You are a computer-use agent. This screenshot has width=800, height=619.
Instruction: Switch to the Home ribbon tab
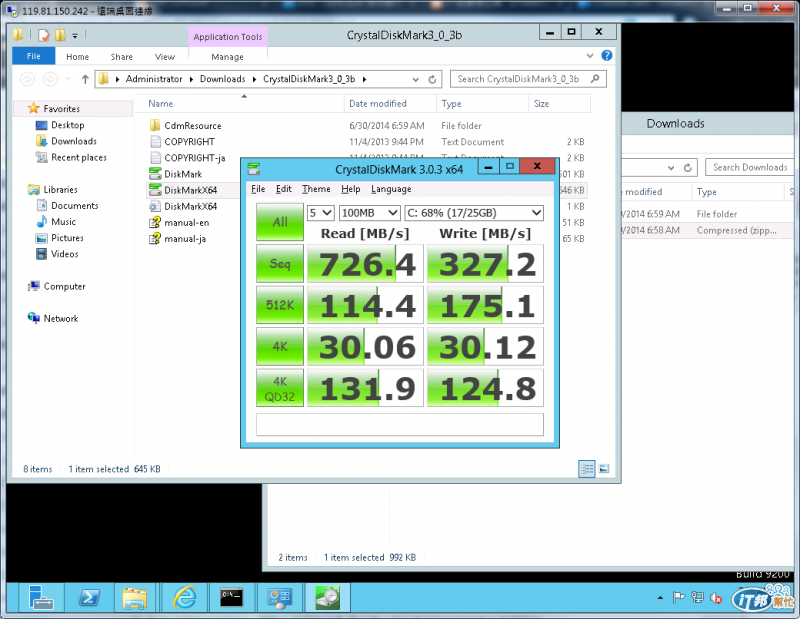pyautogui.click(x=78, y=57)
